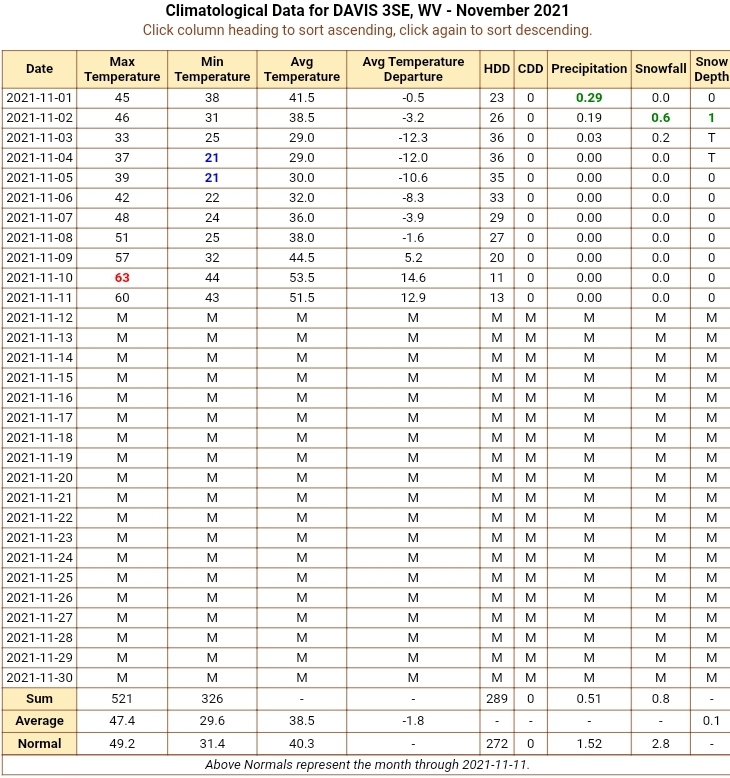Click avg temperature value 44.5
Viewport: 730px width, 778px height.
coord(302,258)
